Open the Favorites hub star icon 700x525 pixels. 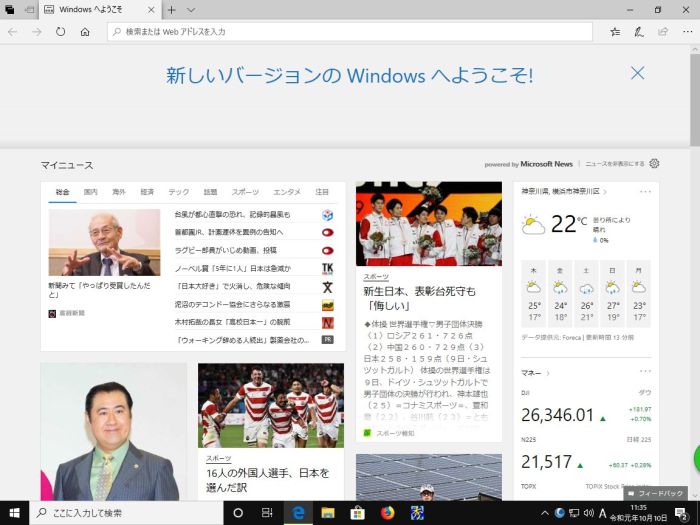click(615, 32)
